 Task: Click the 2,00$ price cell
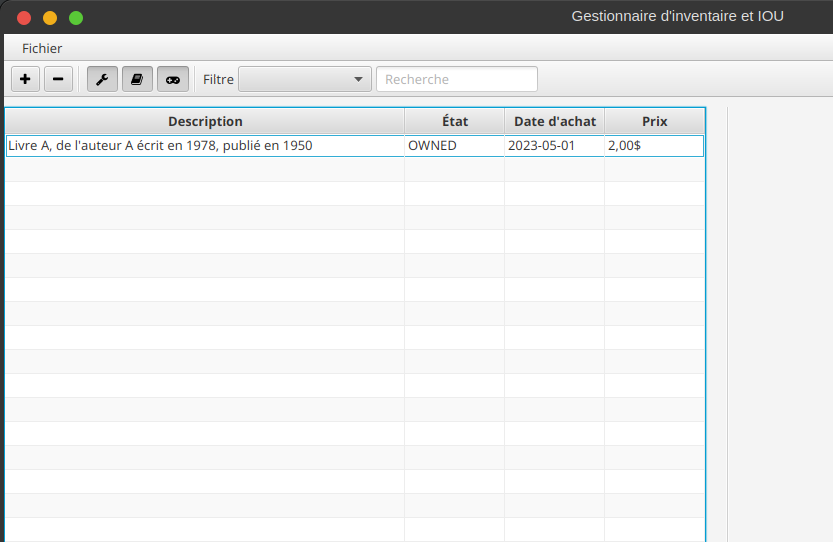[654, 146]
